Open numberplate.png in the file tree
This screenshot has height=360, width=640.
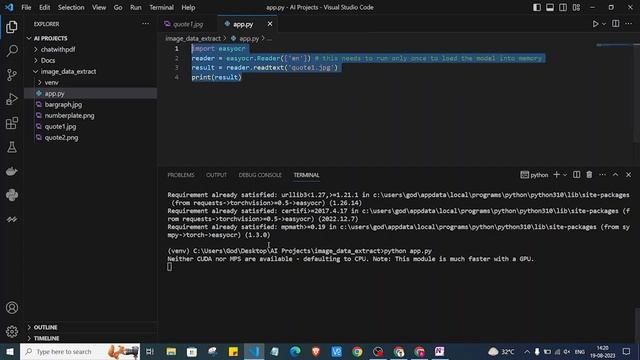coord(91,116)
